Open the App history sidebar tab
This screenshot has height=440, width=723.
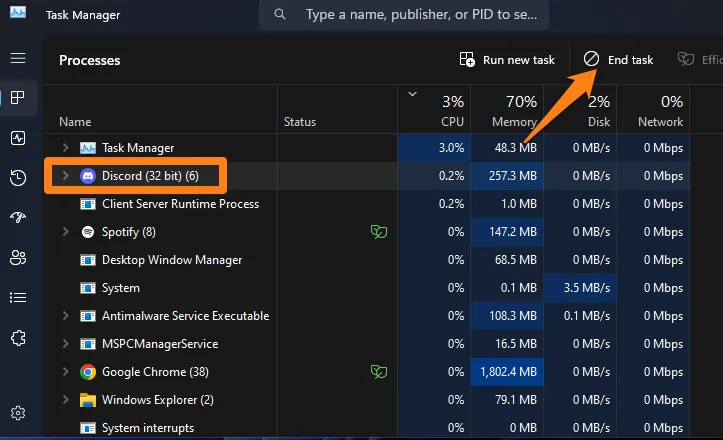click(18, 178)
